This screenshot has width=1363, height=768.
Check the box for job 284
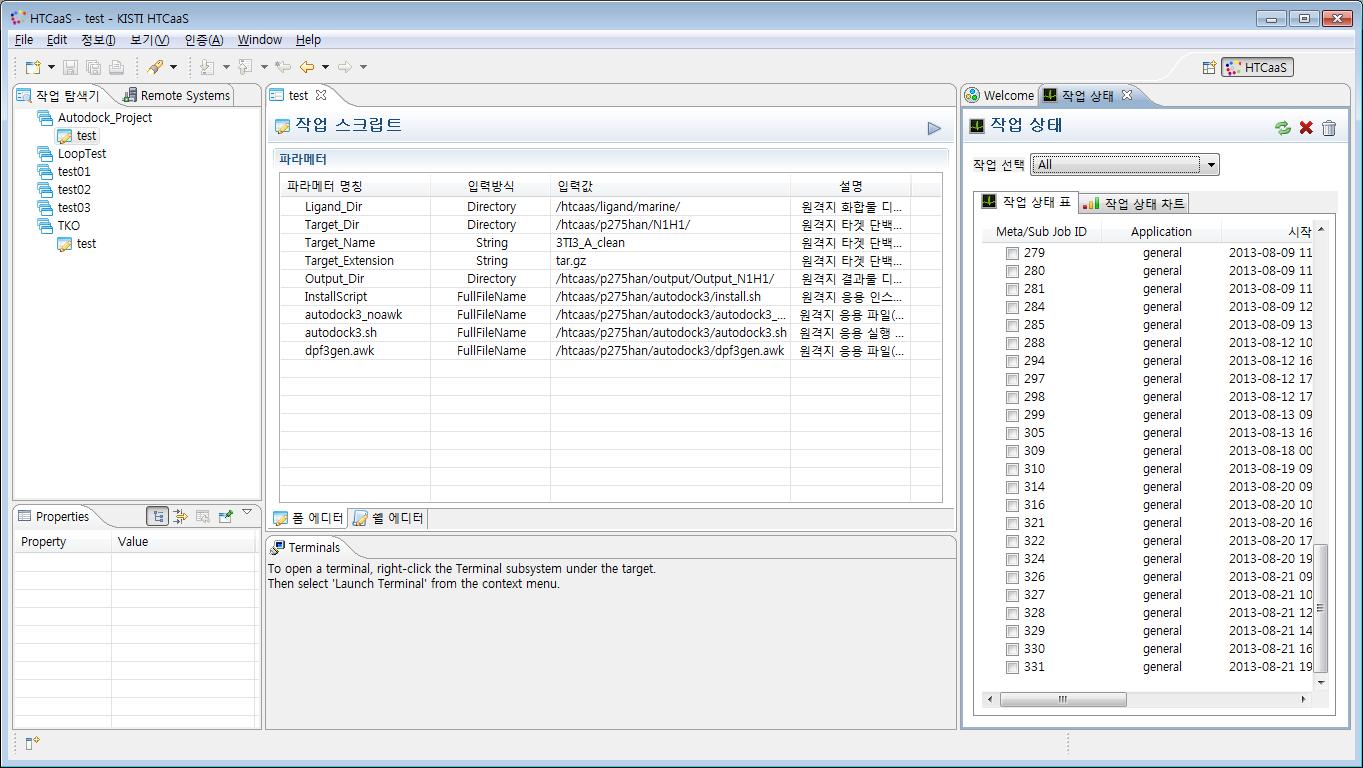coord(1012,307)
